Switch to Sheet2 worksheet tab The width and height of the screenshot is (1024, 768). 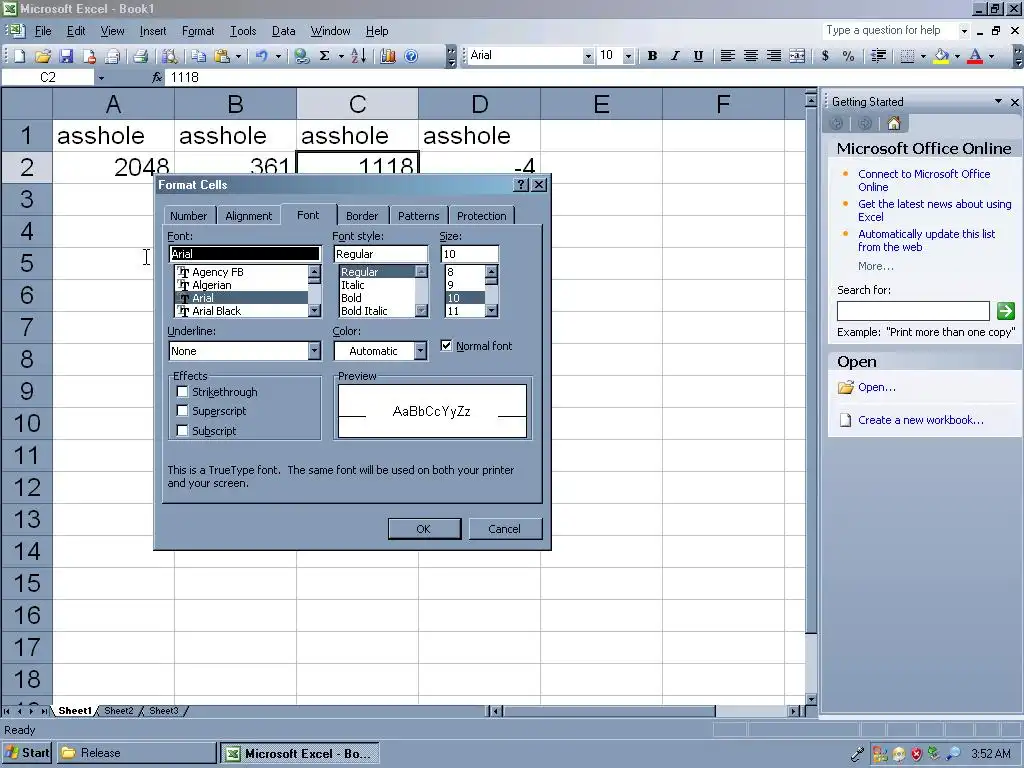click(118, 711)
